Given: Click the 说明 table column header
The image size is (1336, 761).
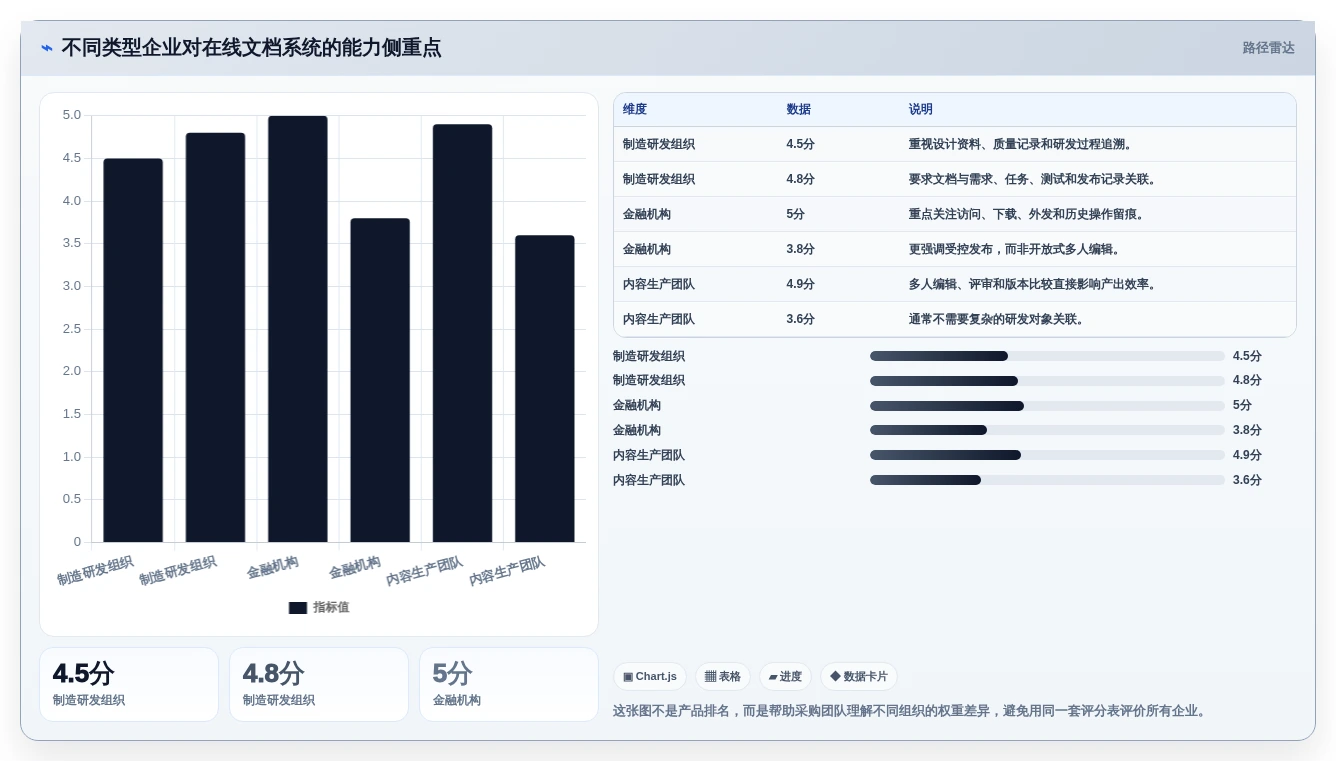Looking at the screenshot, I should [x=921, y=110].
